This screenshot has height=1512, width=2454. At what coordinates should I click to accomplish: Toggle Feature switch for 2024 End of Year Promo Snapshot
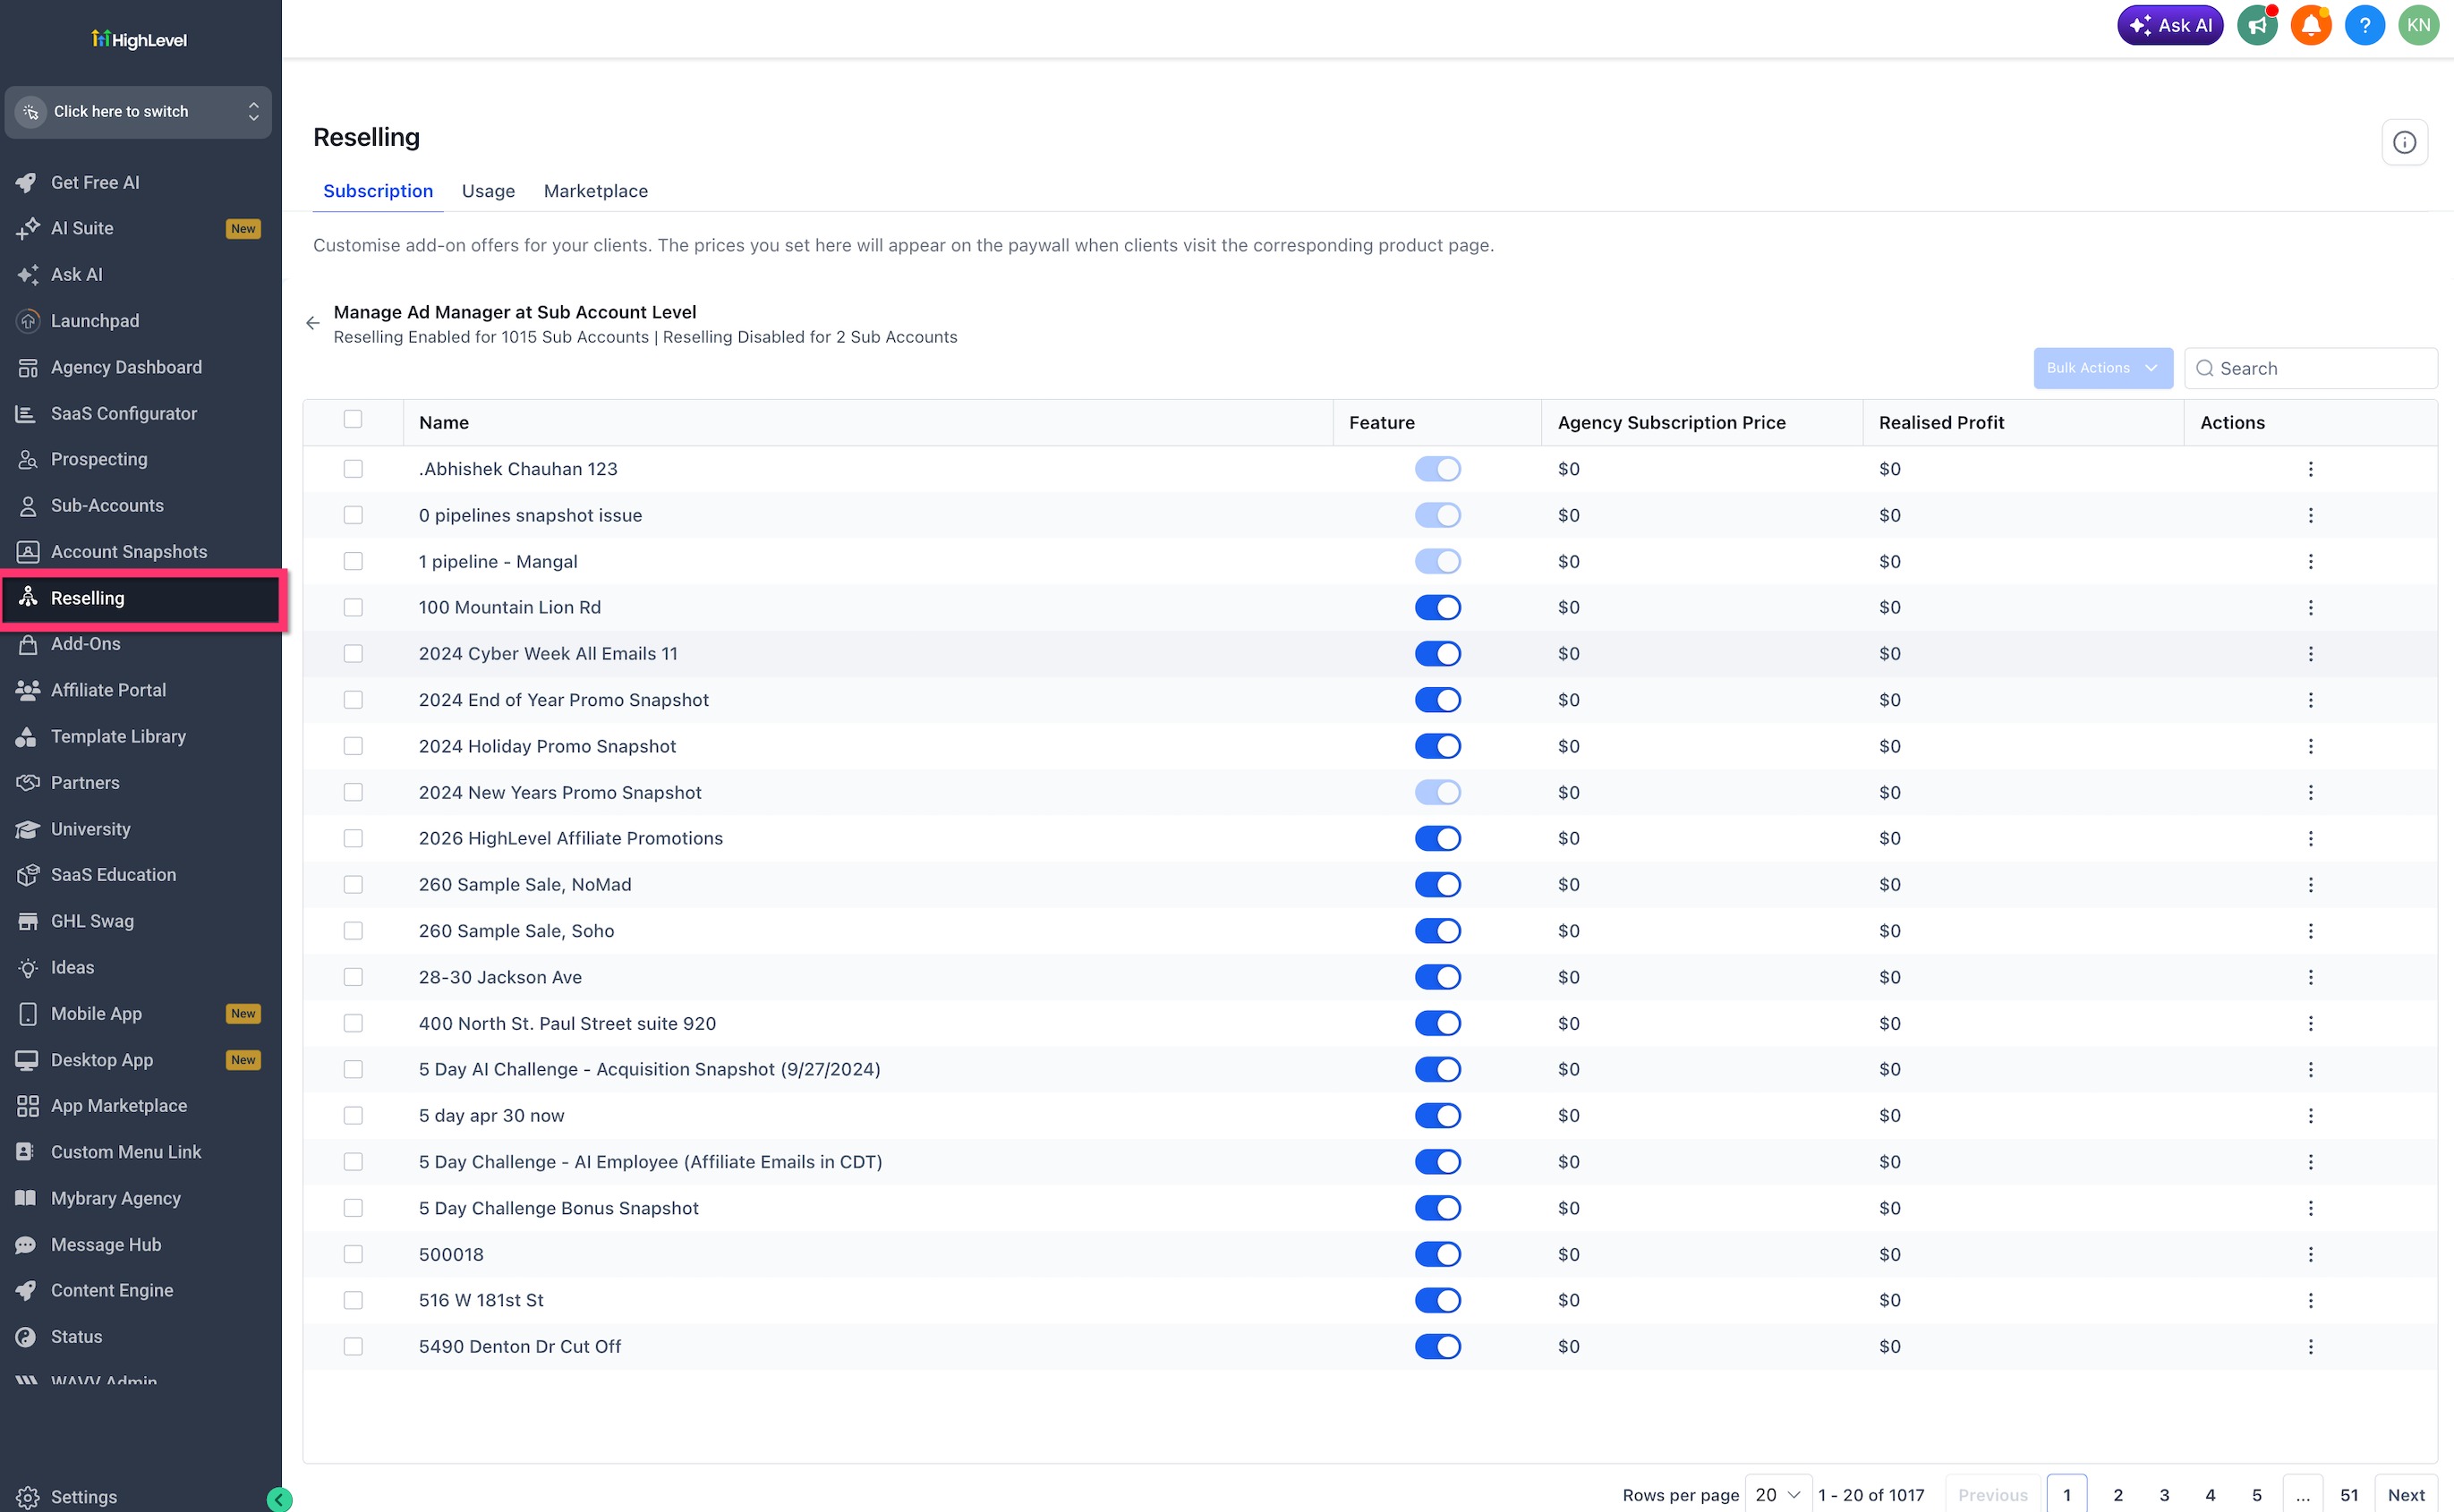[x=1437, y=700]
